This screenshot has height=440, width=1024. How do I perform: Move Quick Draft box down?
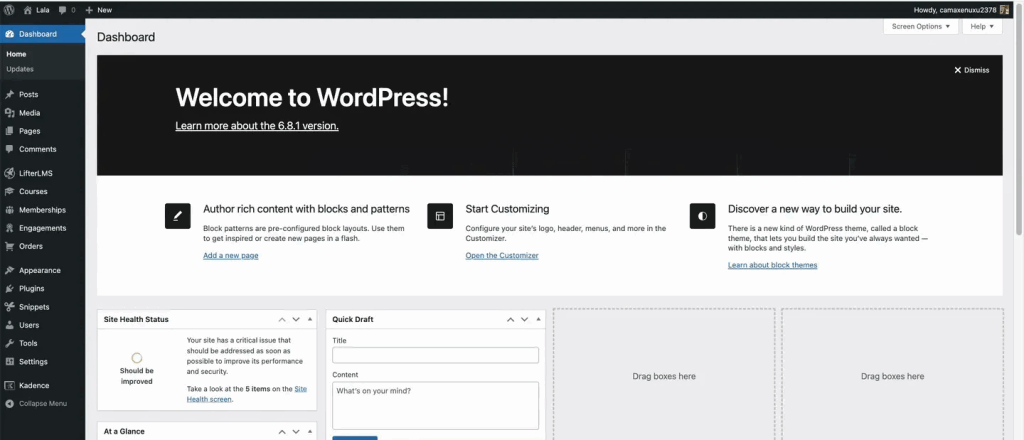coord(524,320)
